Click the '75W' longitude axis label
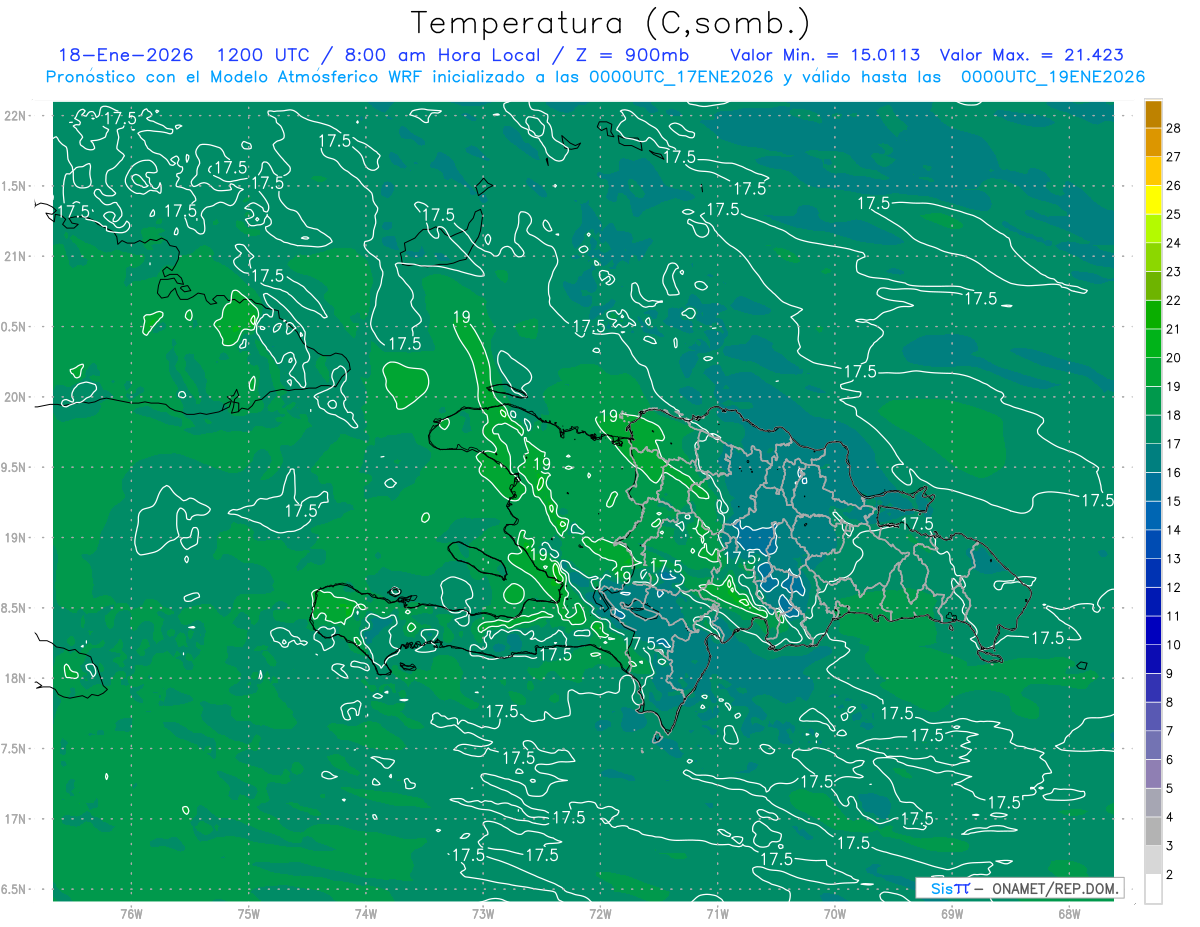 [x=249, y=914]
